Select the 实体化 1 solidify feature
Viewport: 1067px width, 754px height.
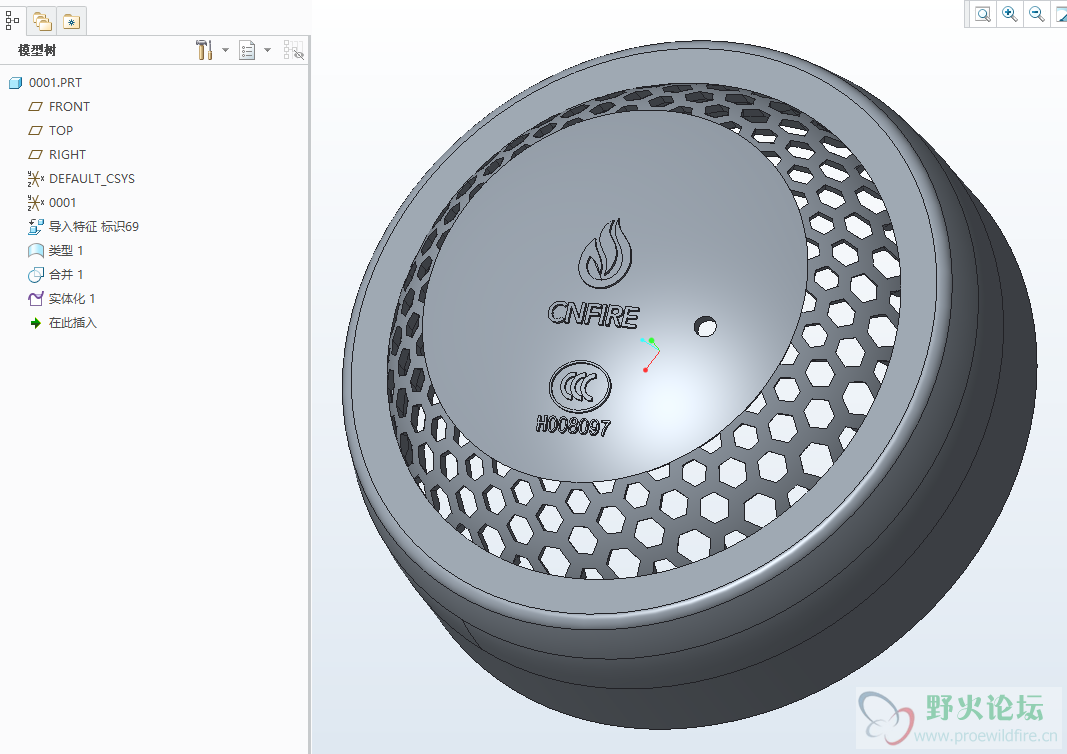pyautogui.click(x=71, y=299)
